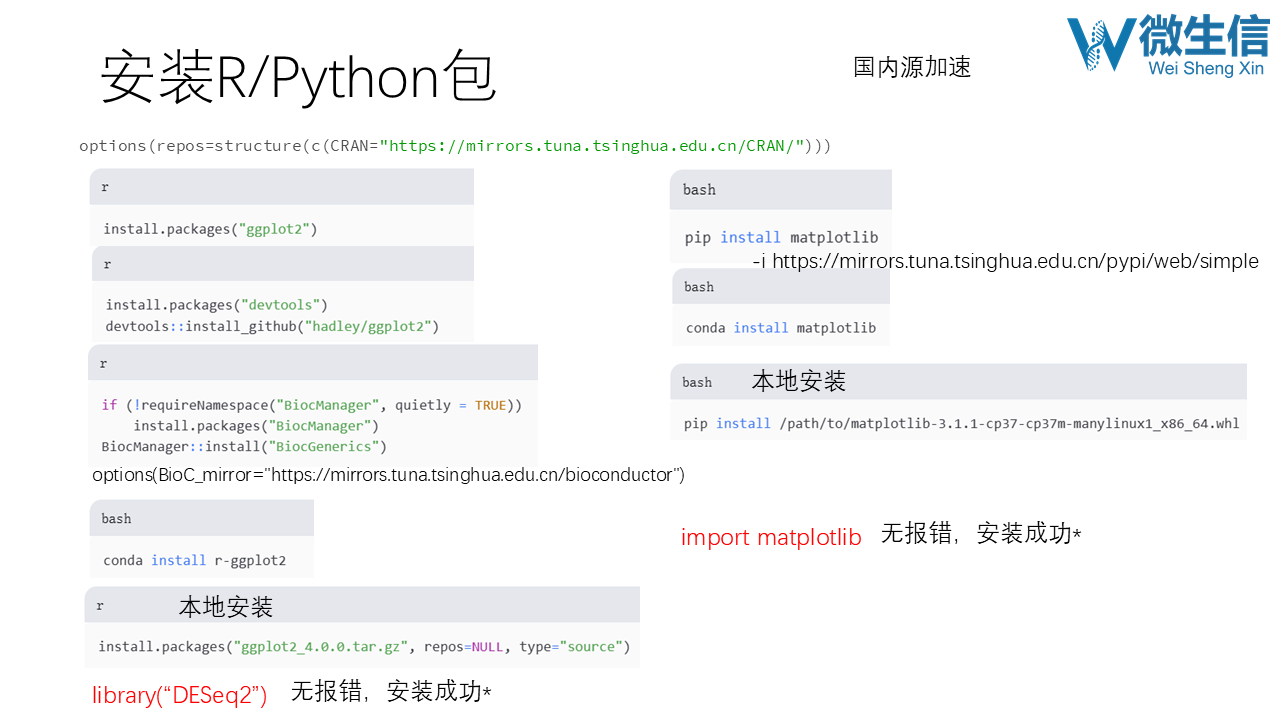Screen dimensions: 1280x720
Task: Click the requireNamespace("BiocManager") if statement
Action: 311,405
